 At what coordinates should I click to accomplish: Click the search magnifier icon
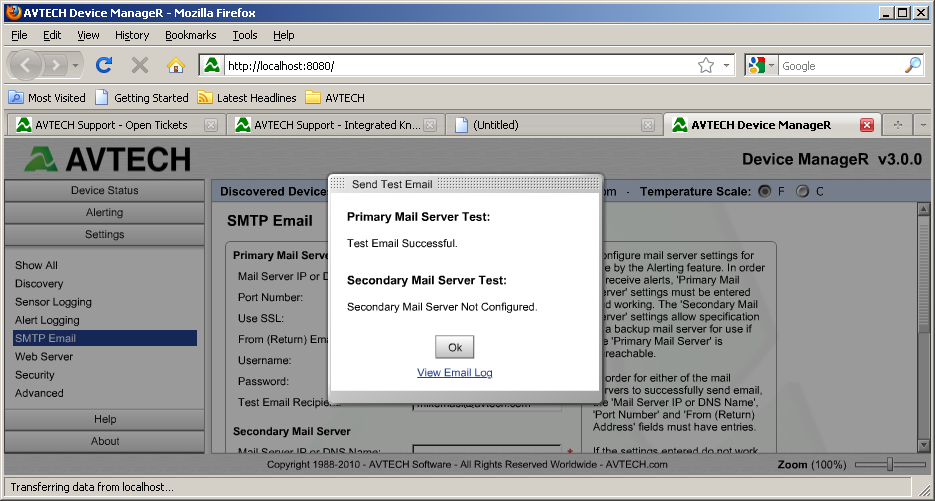[913, 65]
